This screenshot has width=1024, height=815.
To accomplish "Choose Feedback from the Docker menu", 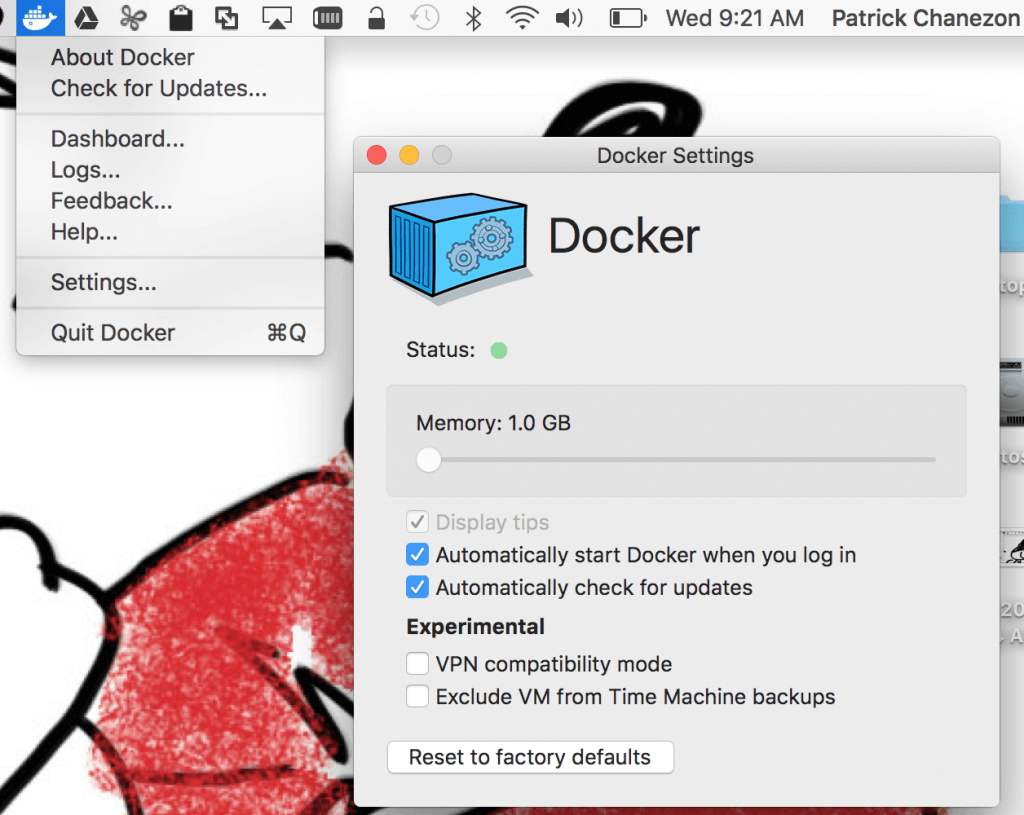I will 112,200.
